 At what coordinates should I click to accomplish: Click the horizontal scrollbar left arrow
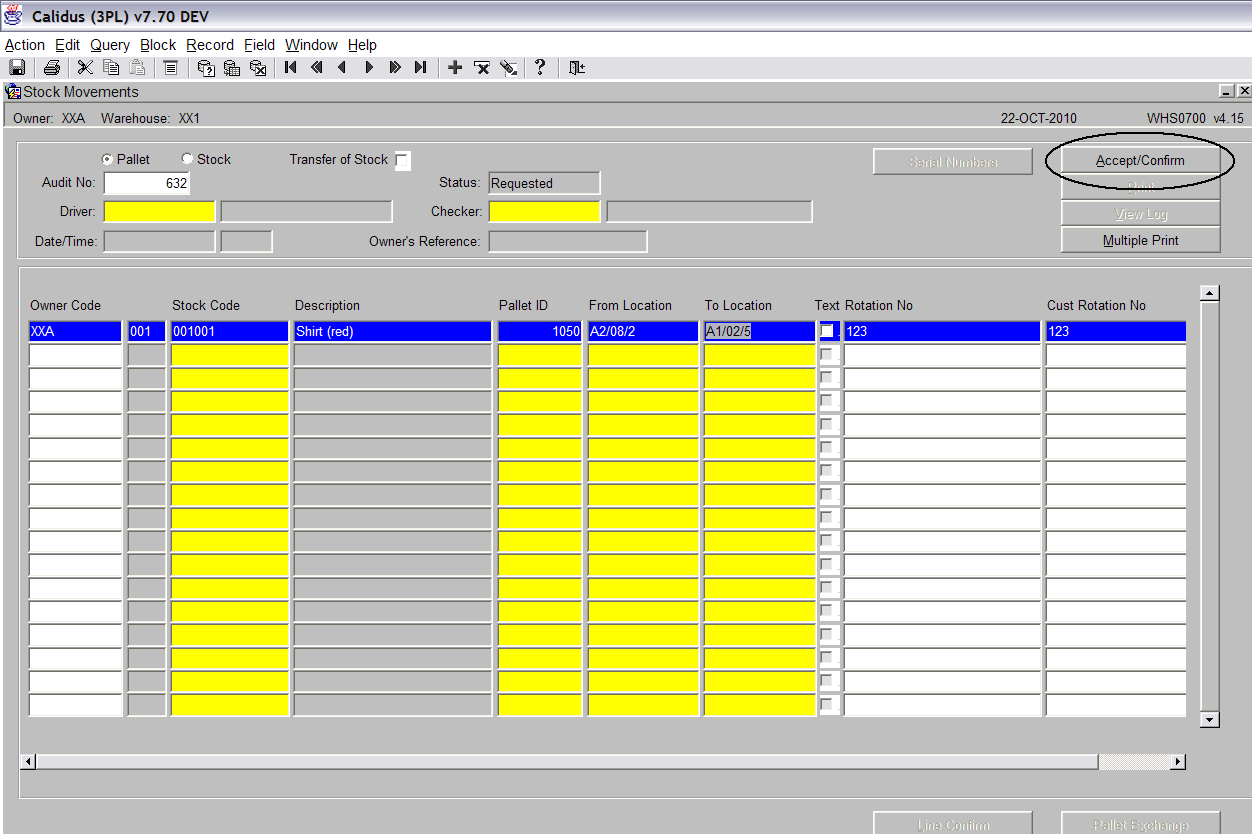(28, 762)
